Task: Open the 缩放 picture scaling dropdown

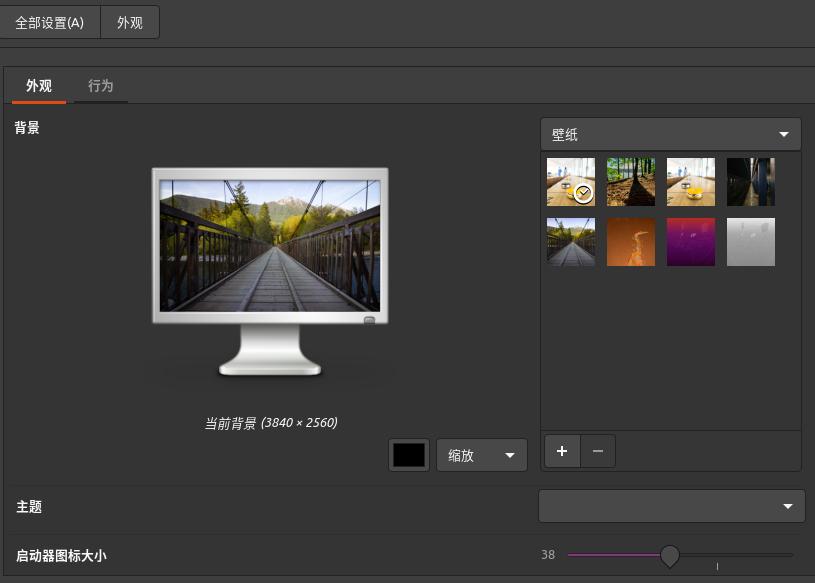Action: (x=481, y=455)
